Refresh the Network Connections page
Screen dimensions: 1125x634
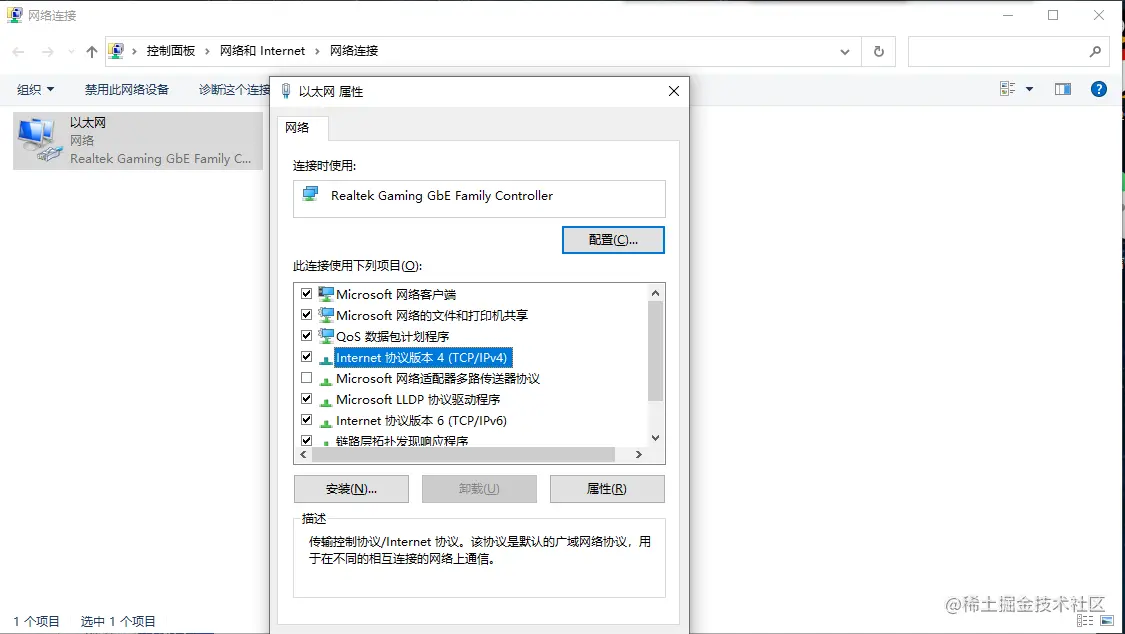[878, 50]
